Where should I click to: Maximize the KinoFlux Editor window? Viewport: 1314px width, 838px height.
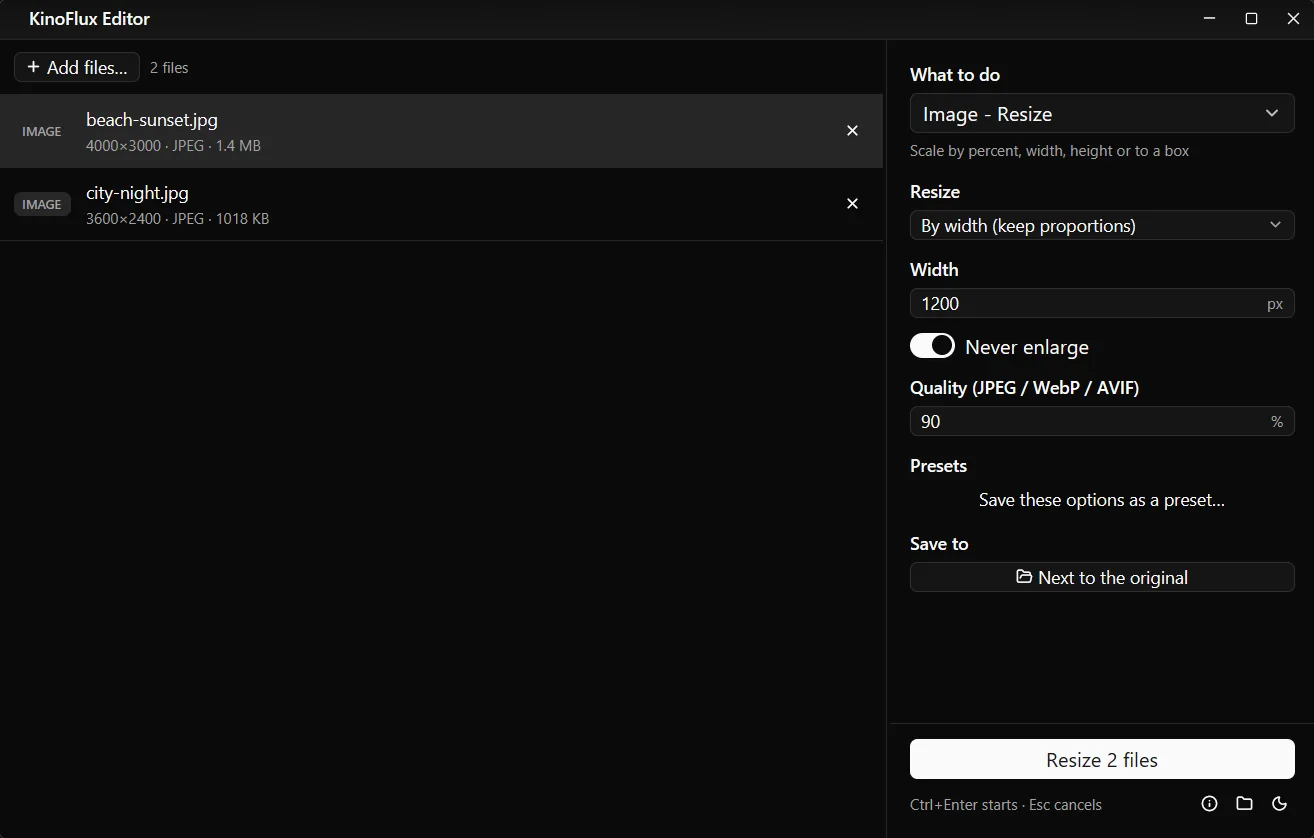click(x=1251, y=19)
